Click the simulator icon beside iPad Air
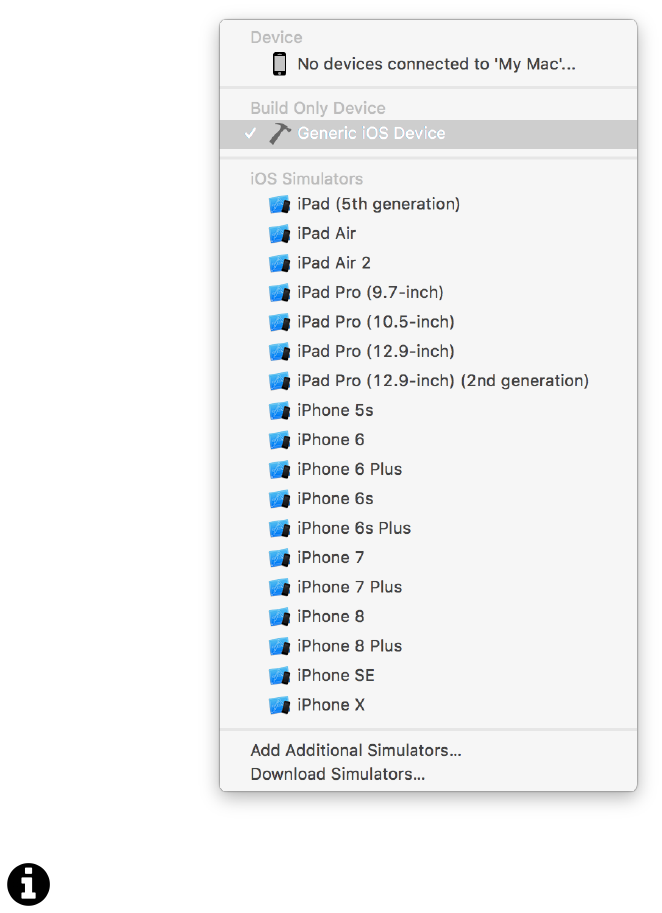 279,234
